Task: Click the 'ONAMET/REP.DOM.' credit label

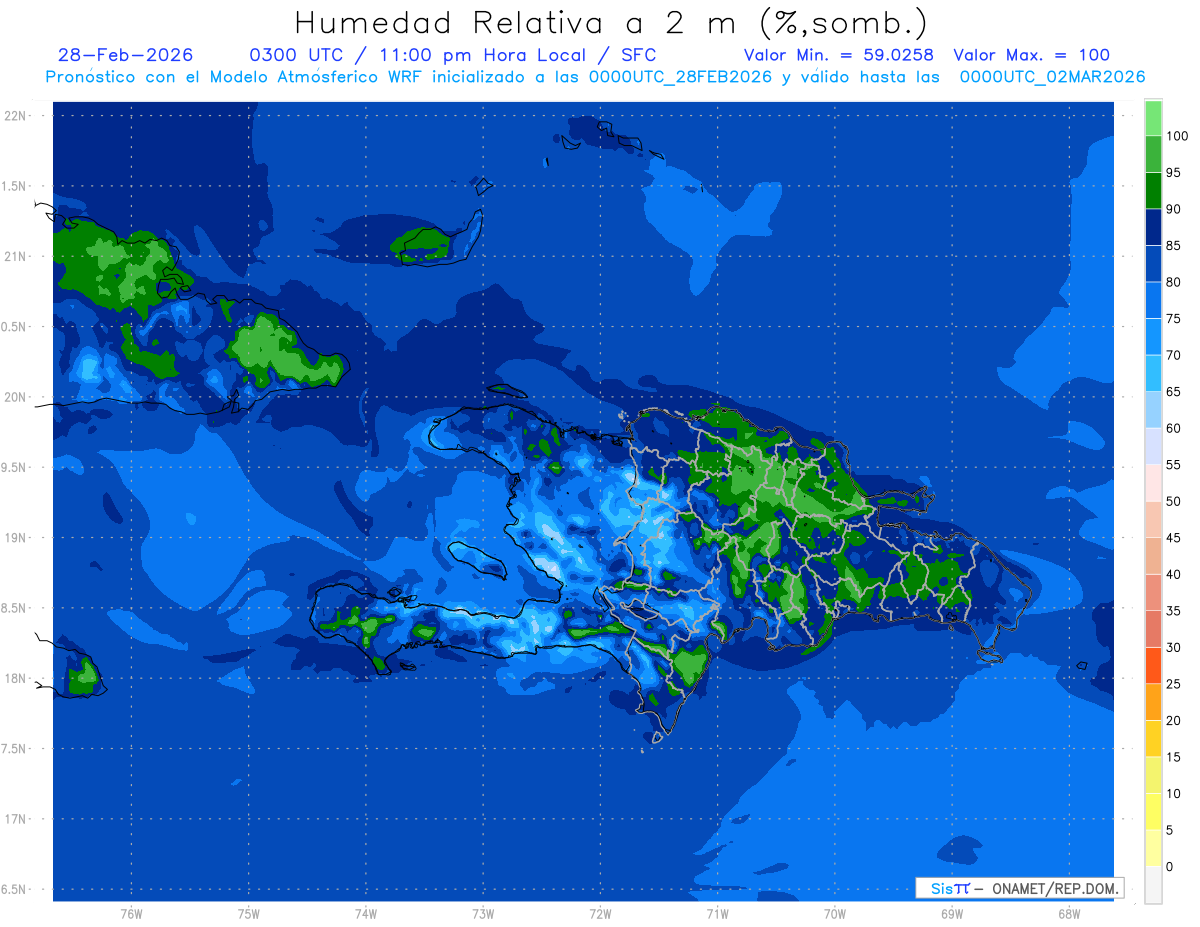Action: (x=1054, y=888)
